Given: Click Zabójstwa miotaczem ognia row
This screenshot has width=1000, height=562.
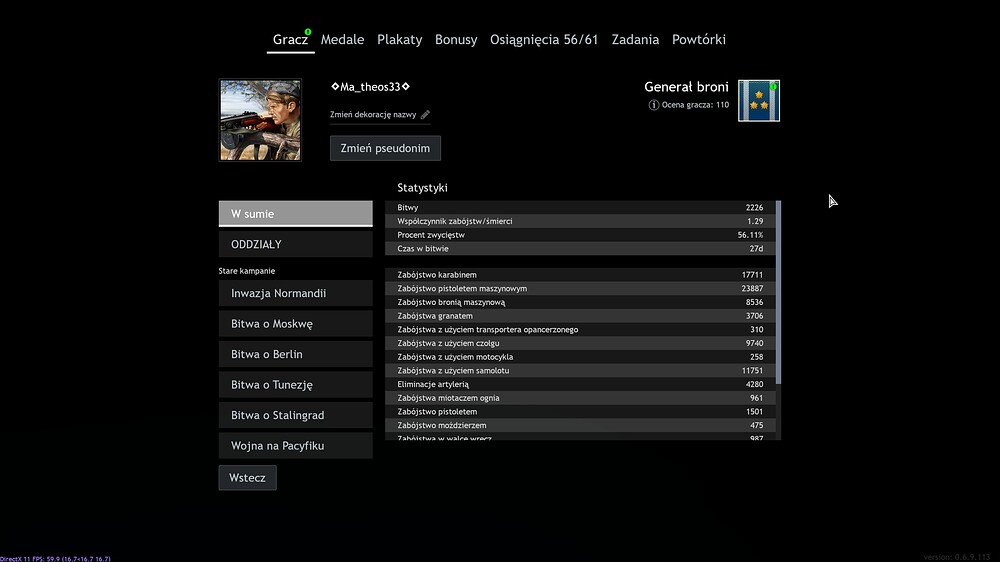Looking at the screenshot, I should click(x=580, y=398).
